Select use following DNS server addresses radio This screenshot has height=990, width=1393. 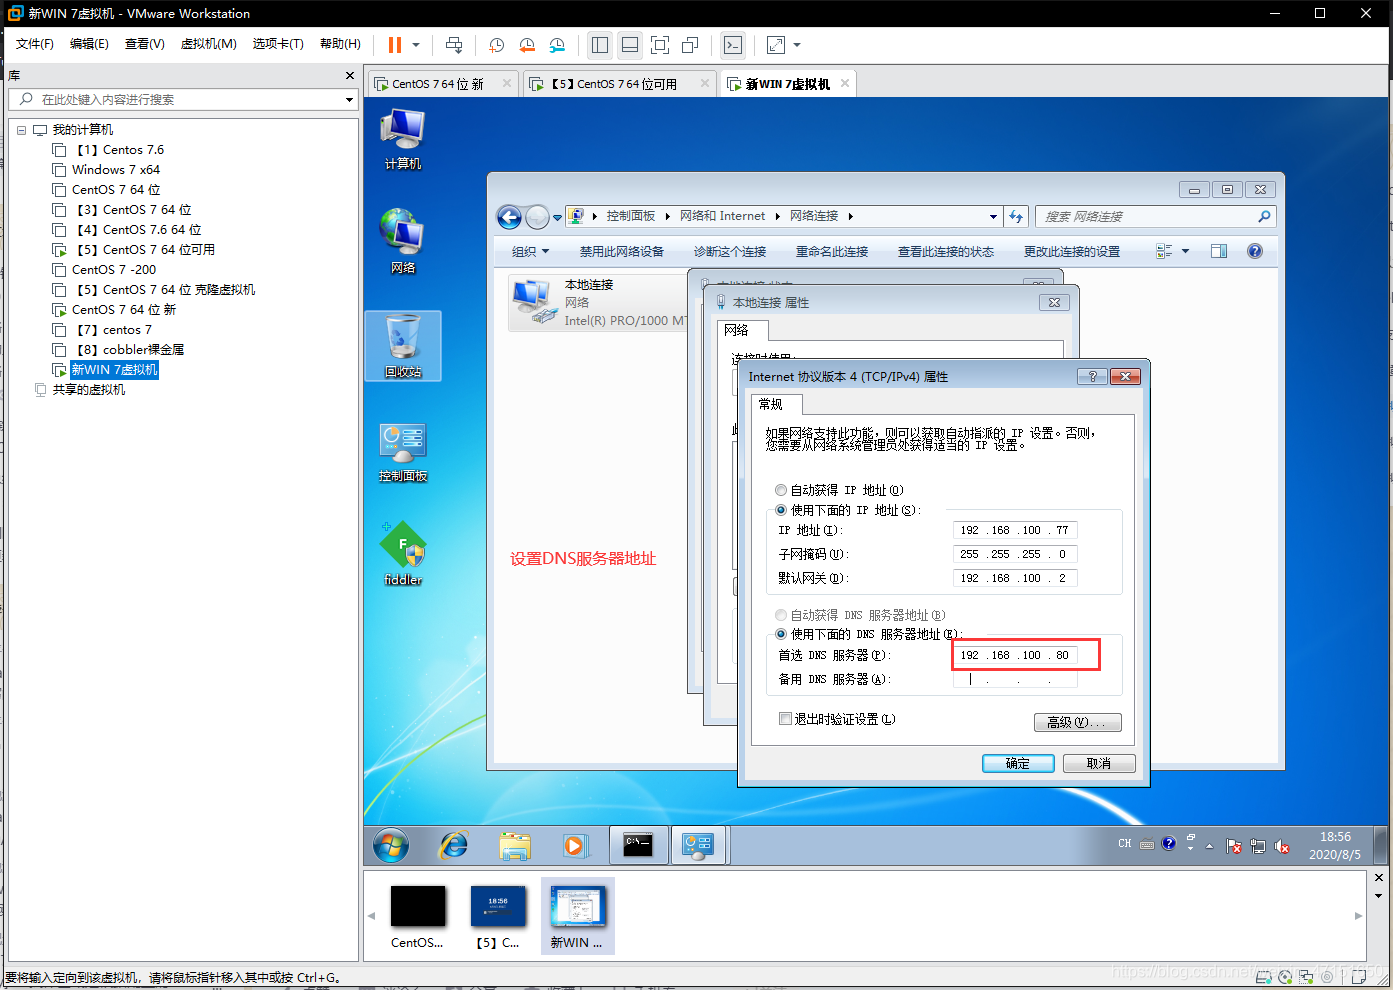click(781, 634)
